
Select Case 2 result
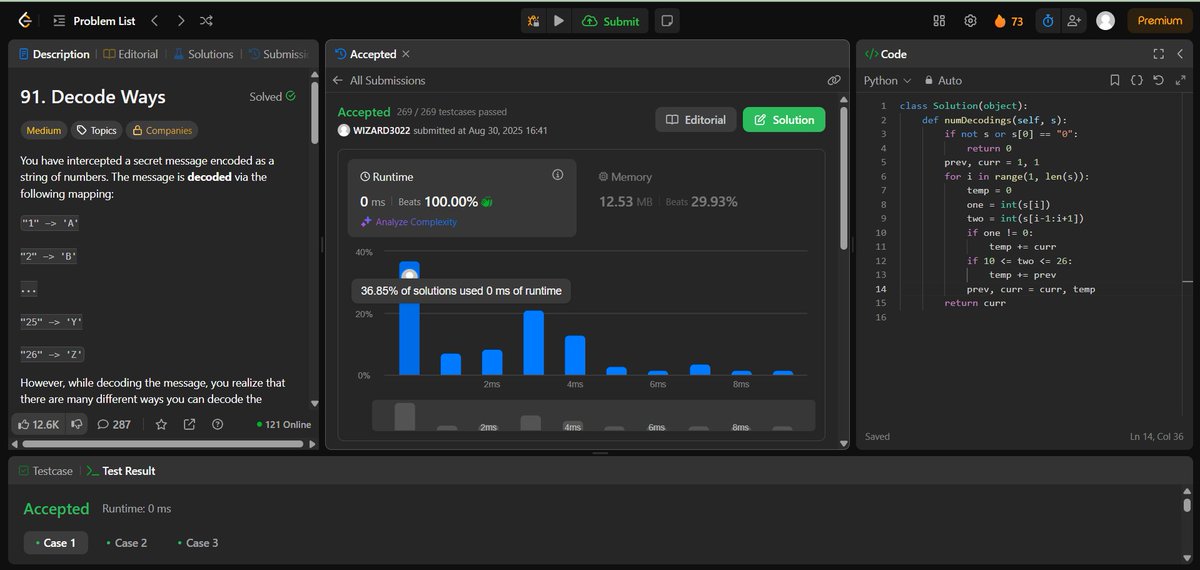coord(126,543)
